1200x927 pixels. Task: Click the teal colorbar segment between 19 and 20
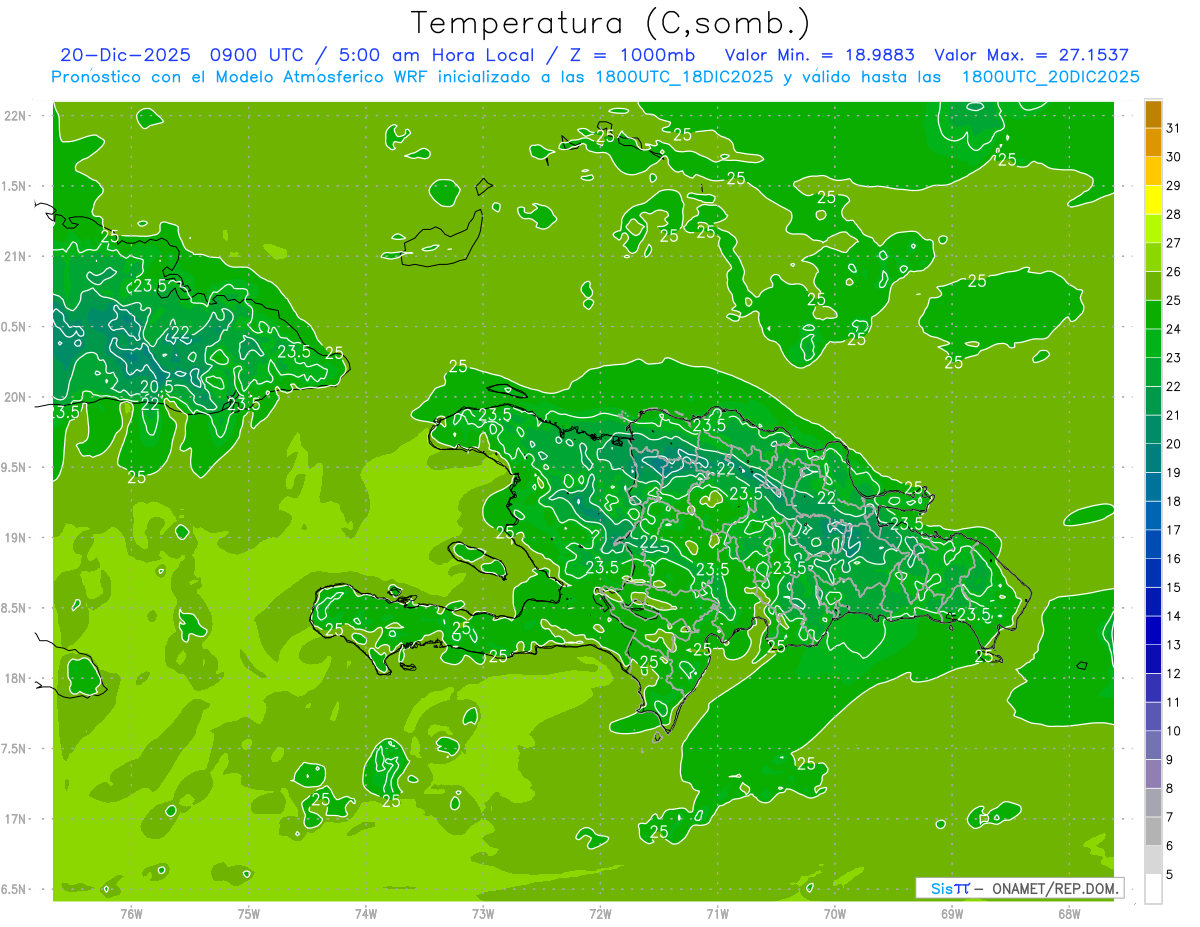[1153, 458]
